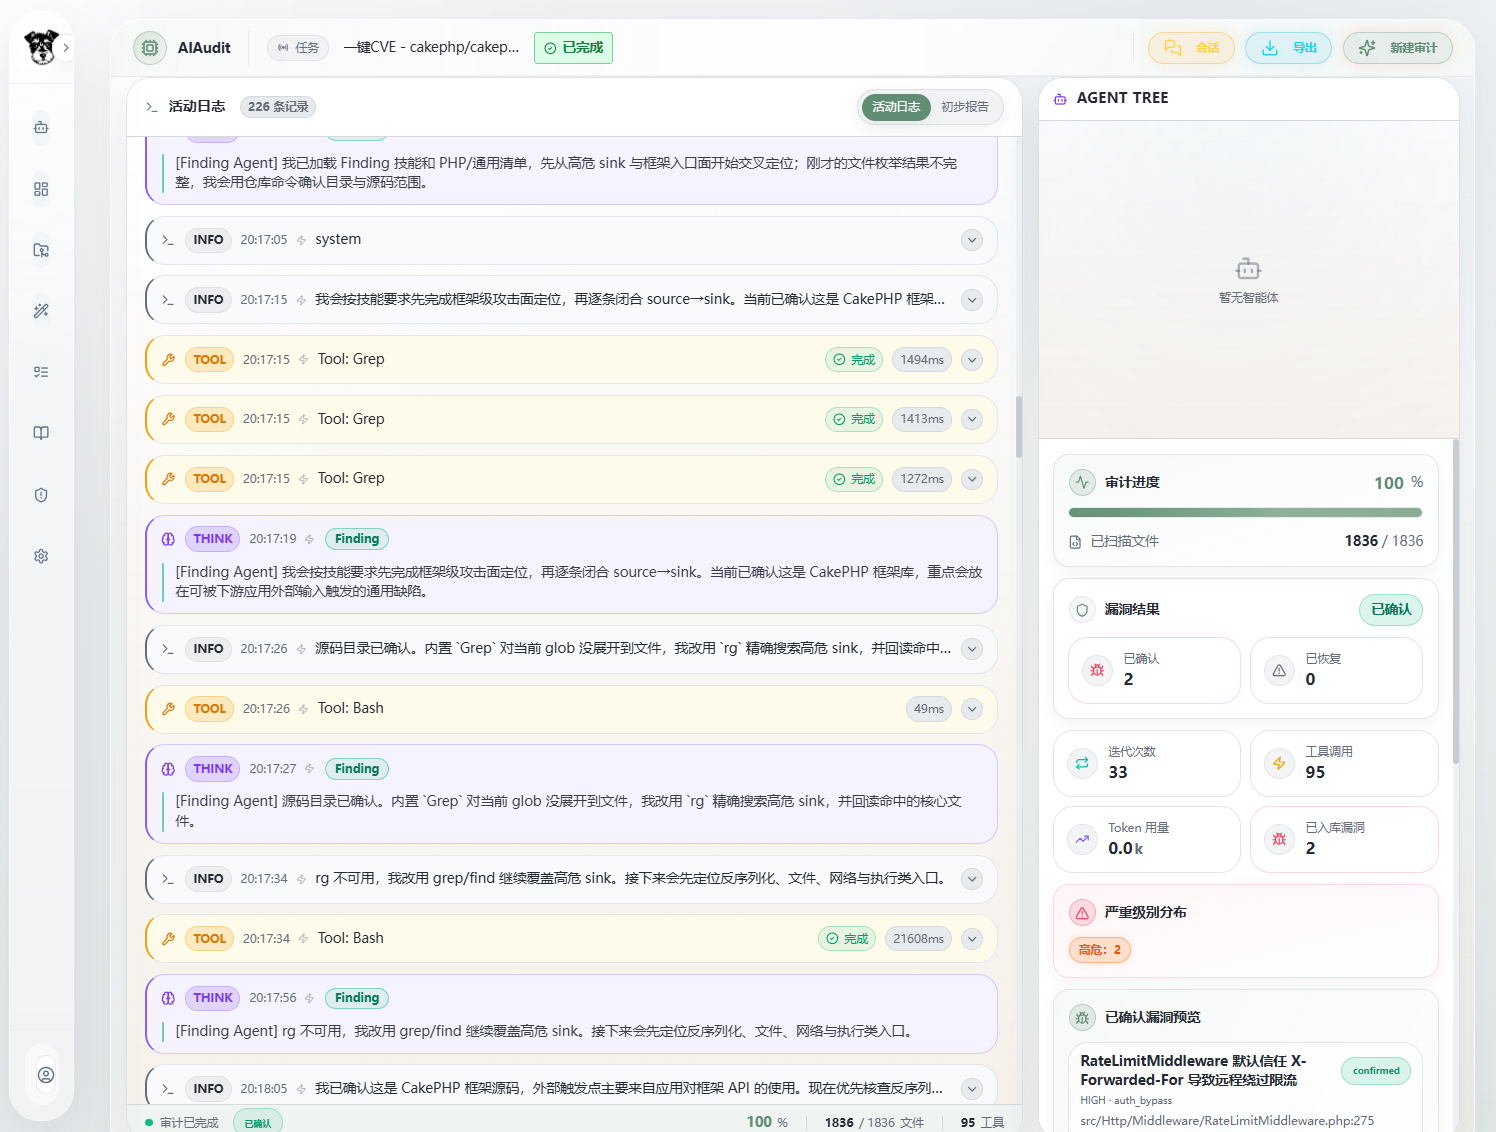Expand the 20:17:26 INFO log entry

point(972,649)
